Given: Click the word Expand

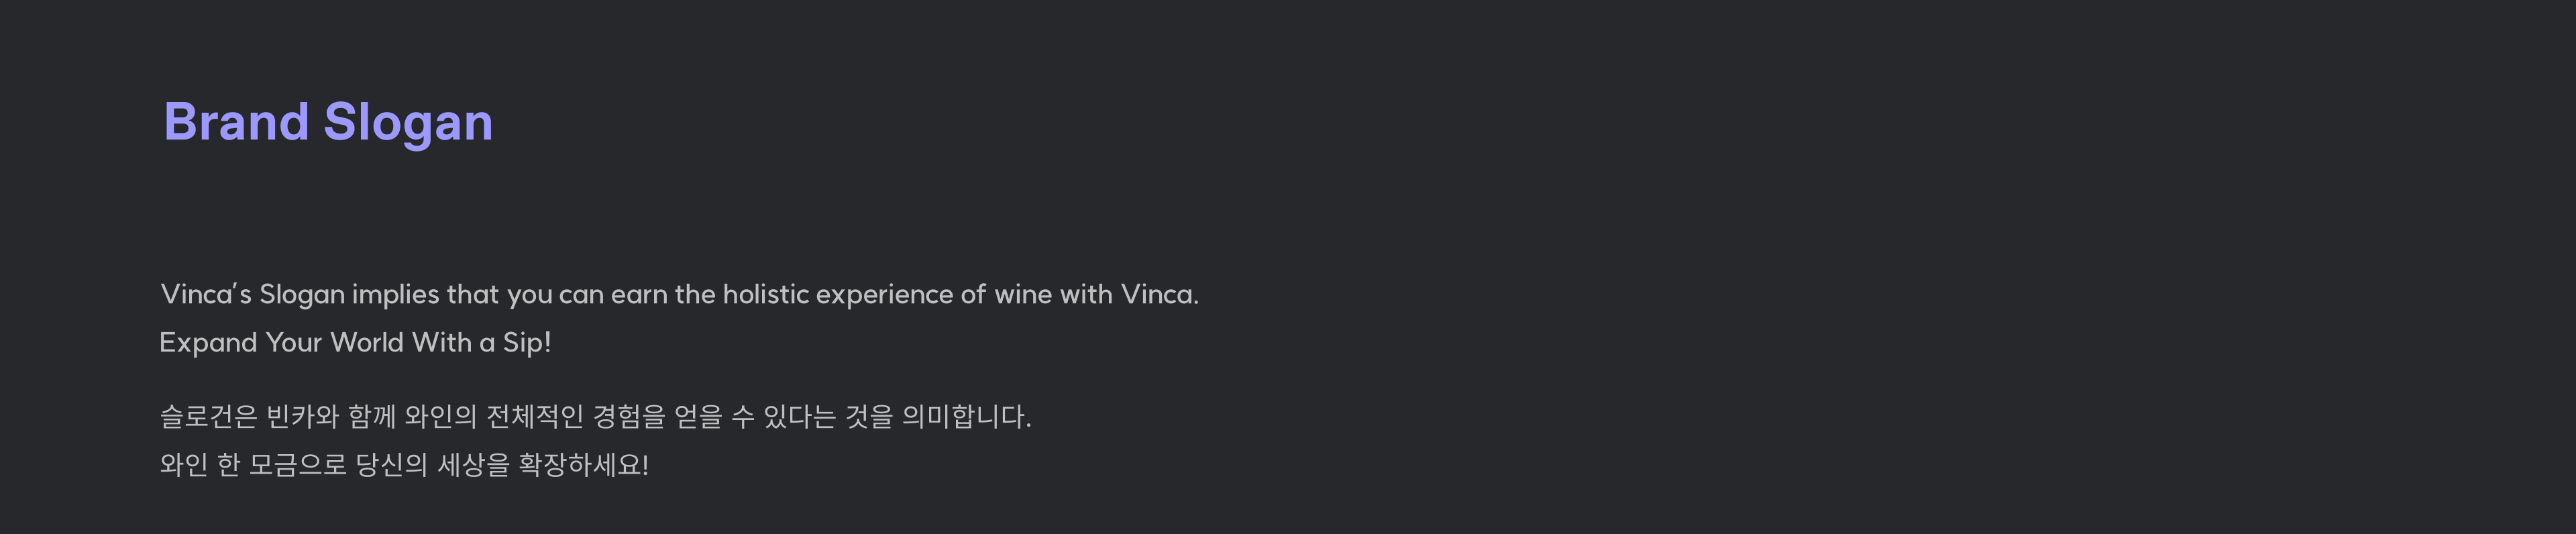Looking at the screenshot, I should tap(208, 343).
